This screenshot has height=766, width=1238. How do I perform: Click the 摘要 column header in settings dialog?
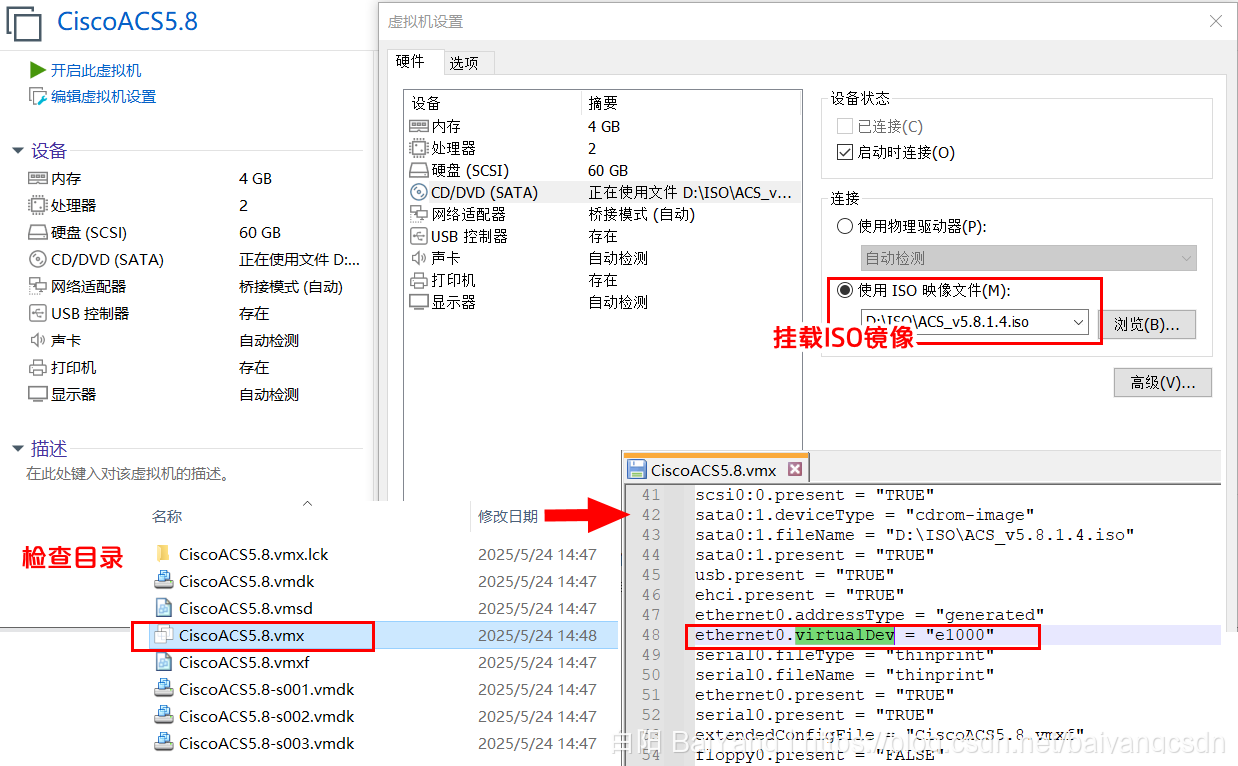click(x=603, y=103)
